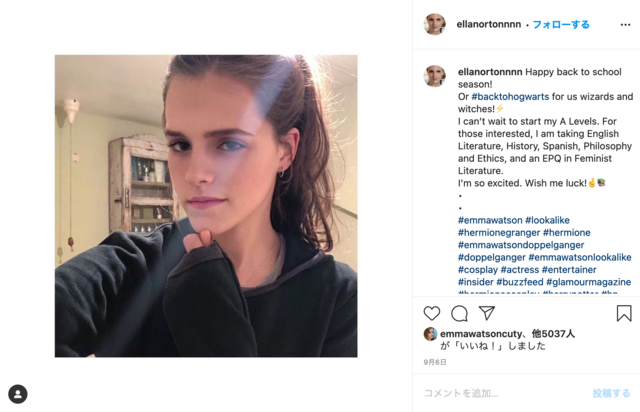
Task: Open the #emmawatsondoppelganger hashtag
Action: [x=521, y=245]
